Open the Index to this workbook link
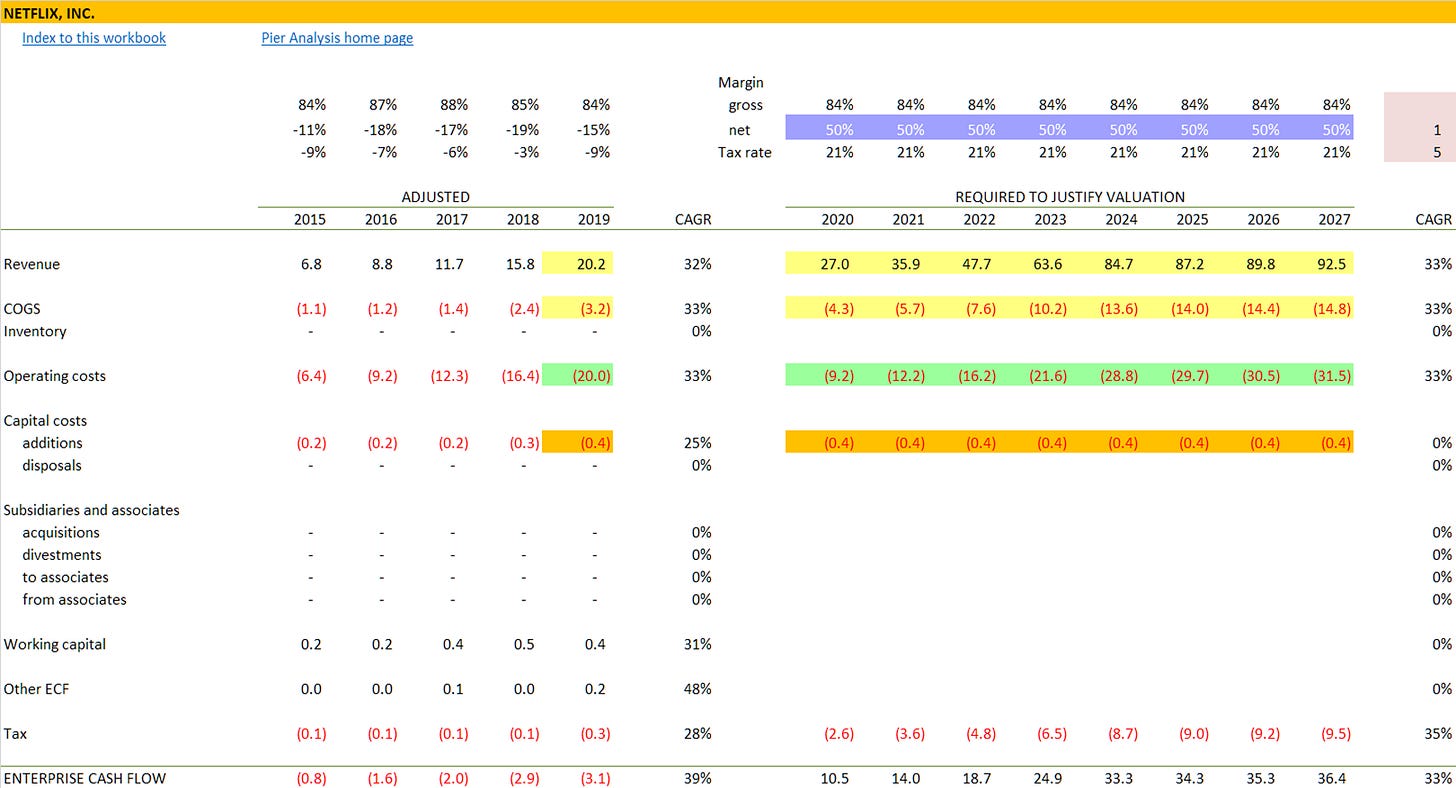Screen dimensions: 1456x788 click(x=94, y=38)
